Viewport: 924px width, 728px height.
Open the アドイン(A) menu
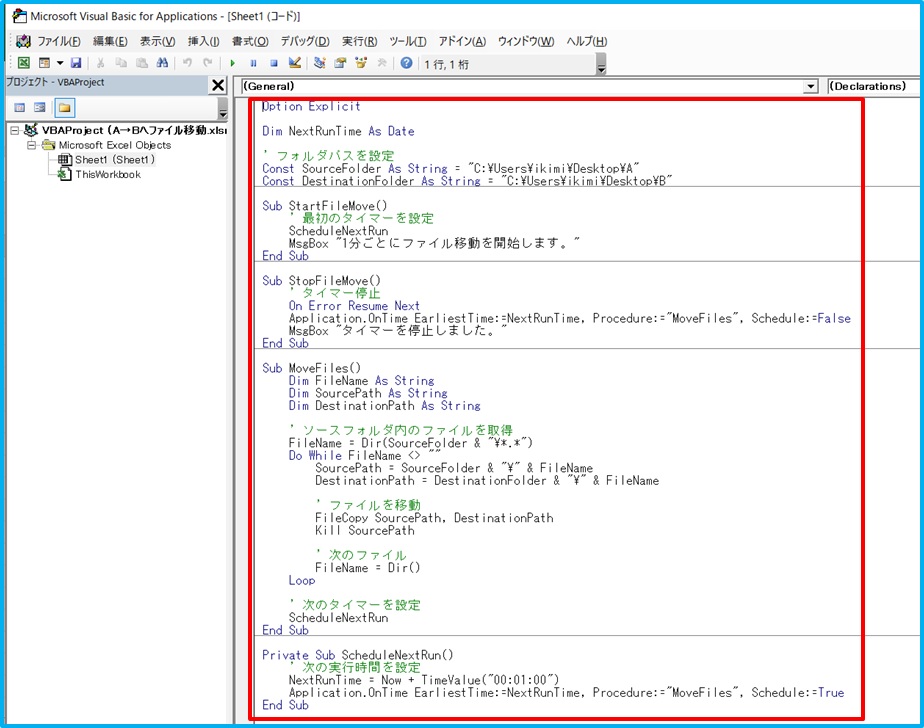click(x=462, y=41)
